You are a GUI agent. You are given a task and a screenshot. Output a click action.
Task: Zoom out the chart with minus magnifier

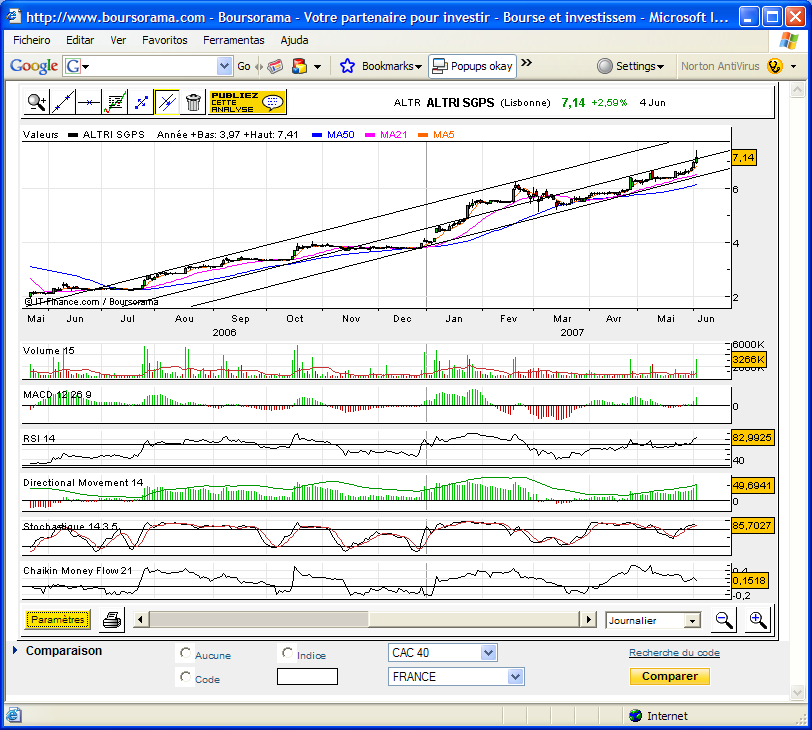[x=724, y=619]
